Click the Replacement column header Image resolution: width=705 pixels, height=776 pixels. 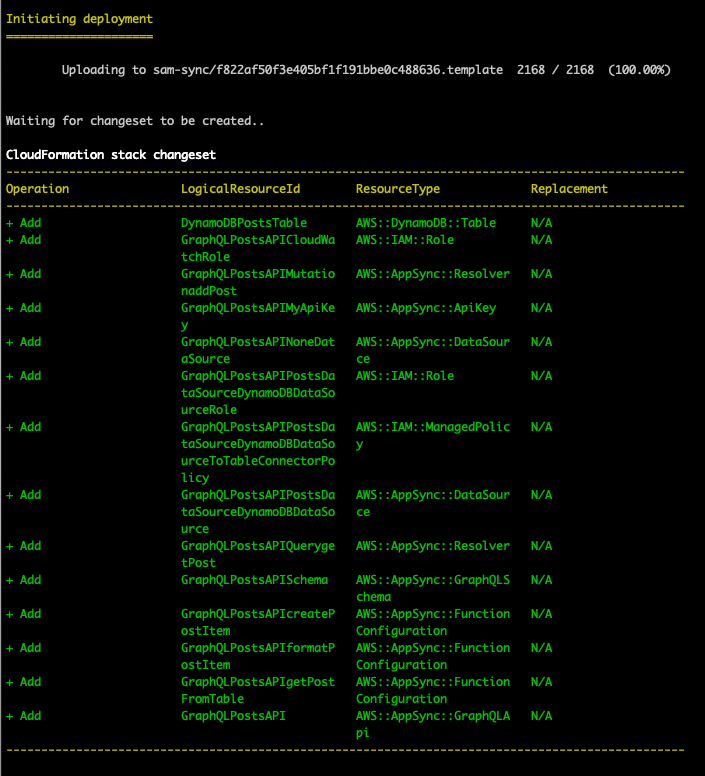569,189
